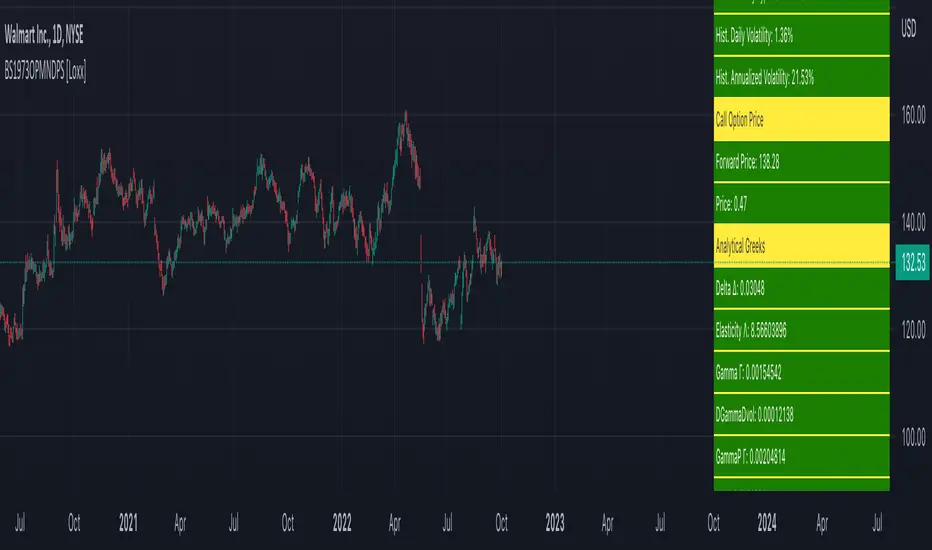This screenshot has height=550, width=932.
Task: Click the yellow Analytical Greeks header
Action: (x=800, y=245)
